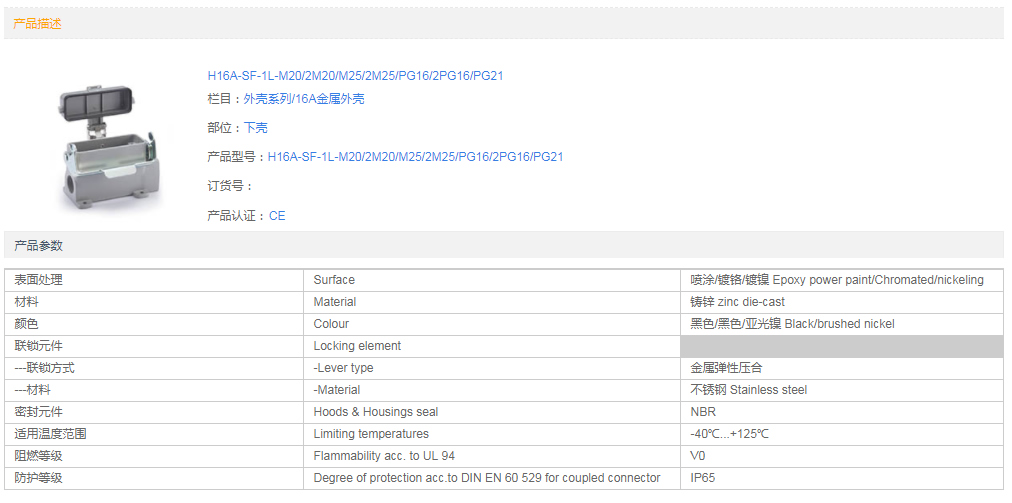
Task: Click the H16A-SF-1L product title link at top
Action: [x=355, y=76]
